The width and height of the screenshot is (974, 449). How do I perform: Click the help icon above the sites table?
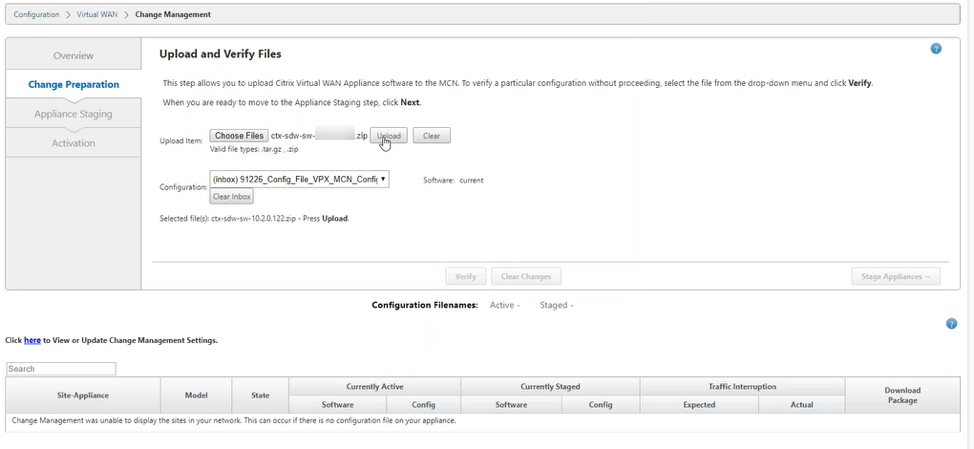[952, 324]
